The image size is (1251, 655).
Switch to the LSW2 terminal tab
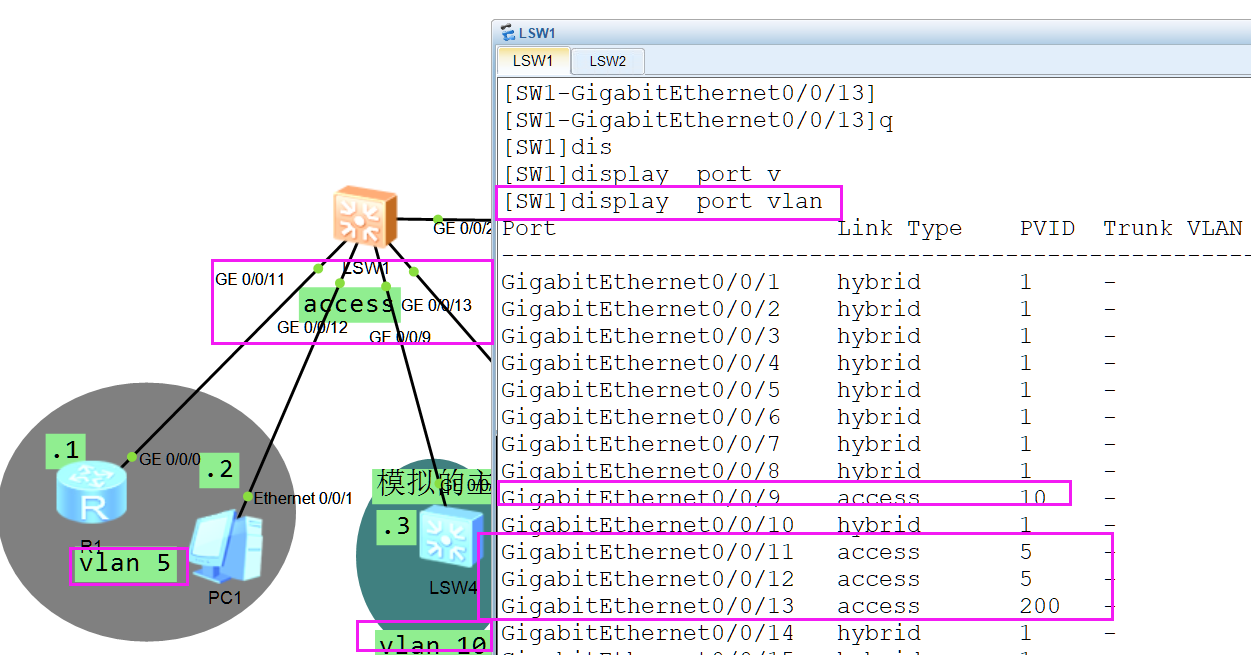607,61
